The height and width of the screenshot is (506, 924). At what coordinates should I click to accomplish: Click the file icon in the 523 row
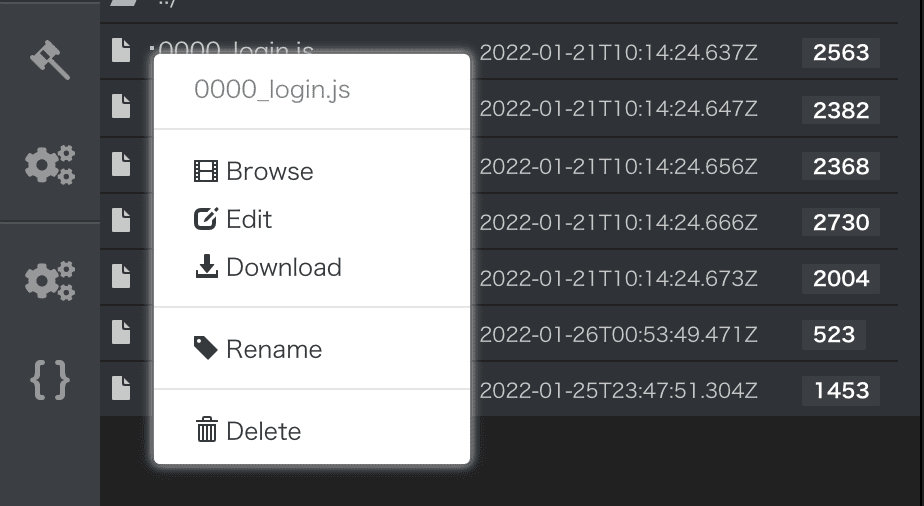click(121, 332)
